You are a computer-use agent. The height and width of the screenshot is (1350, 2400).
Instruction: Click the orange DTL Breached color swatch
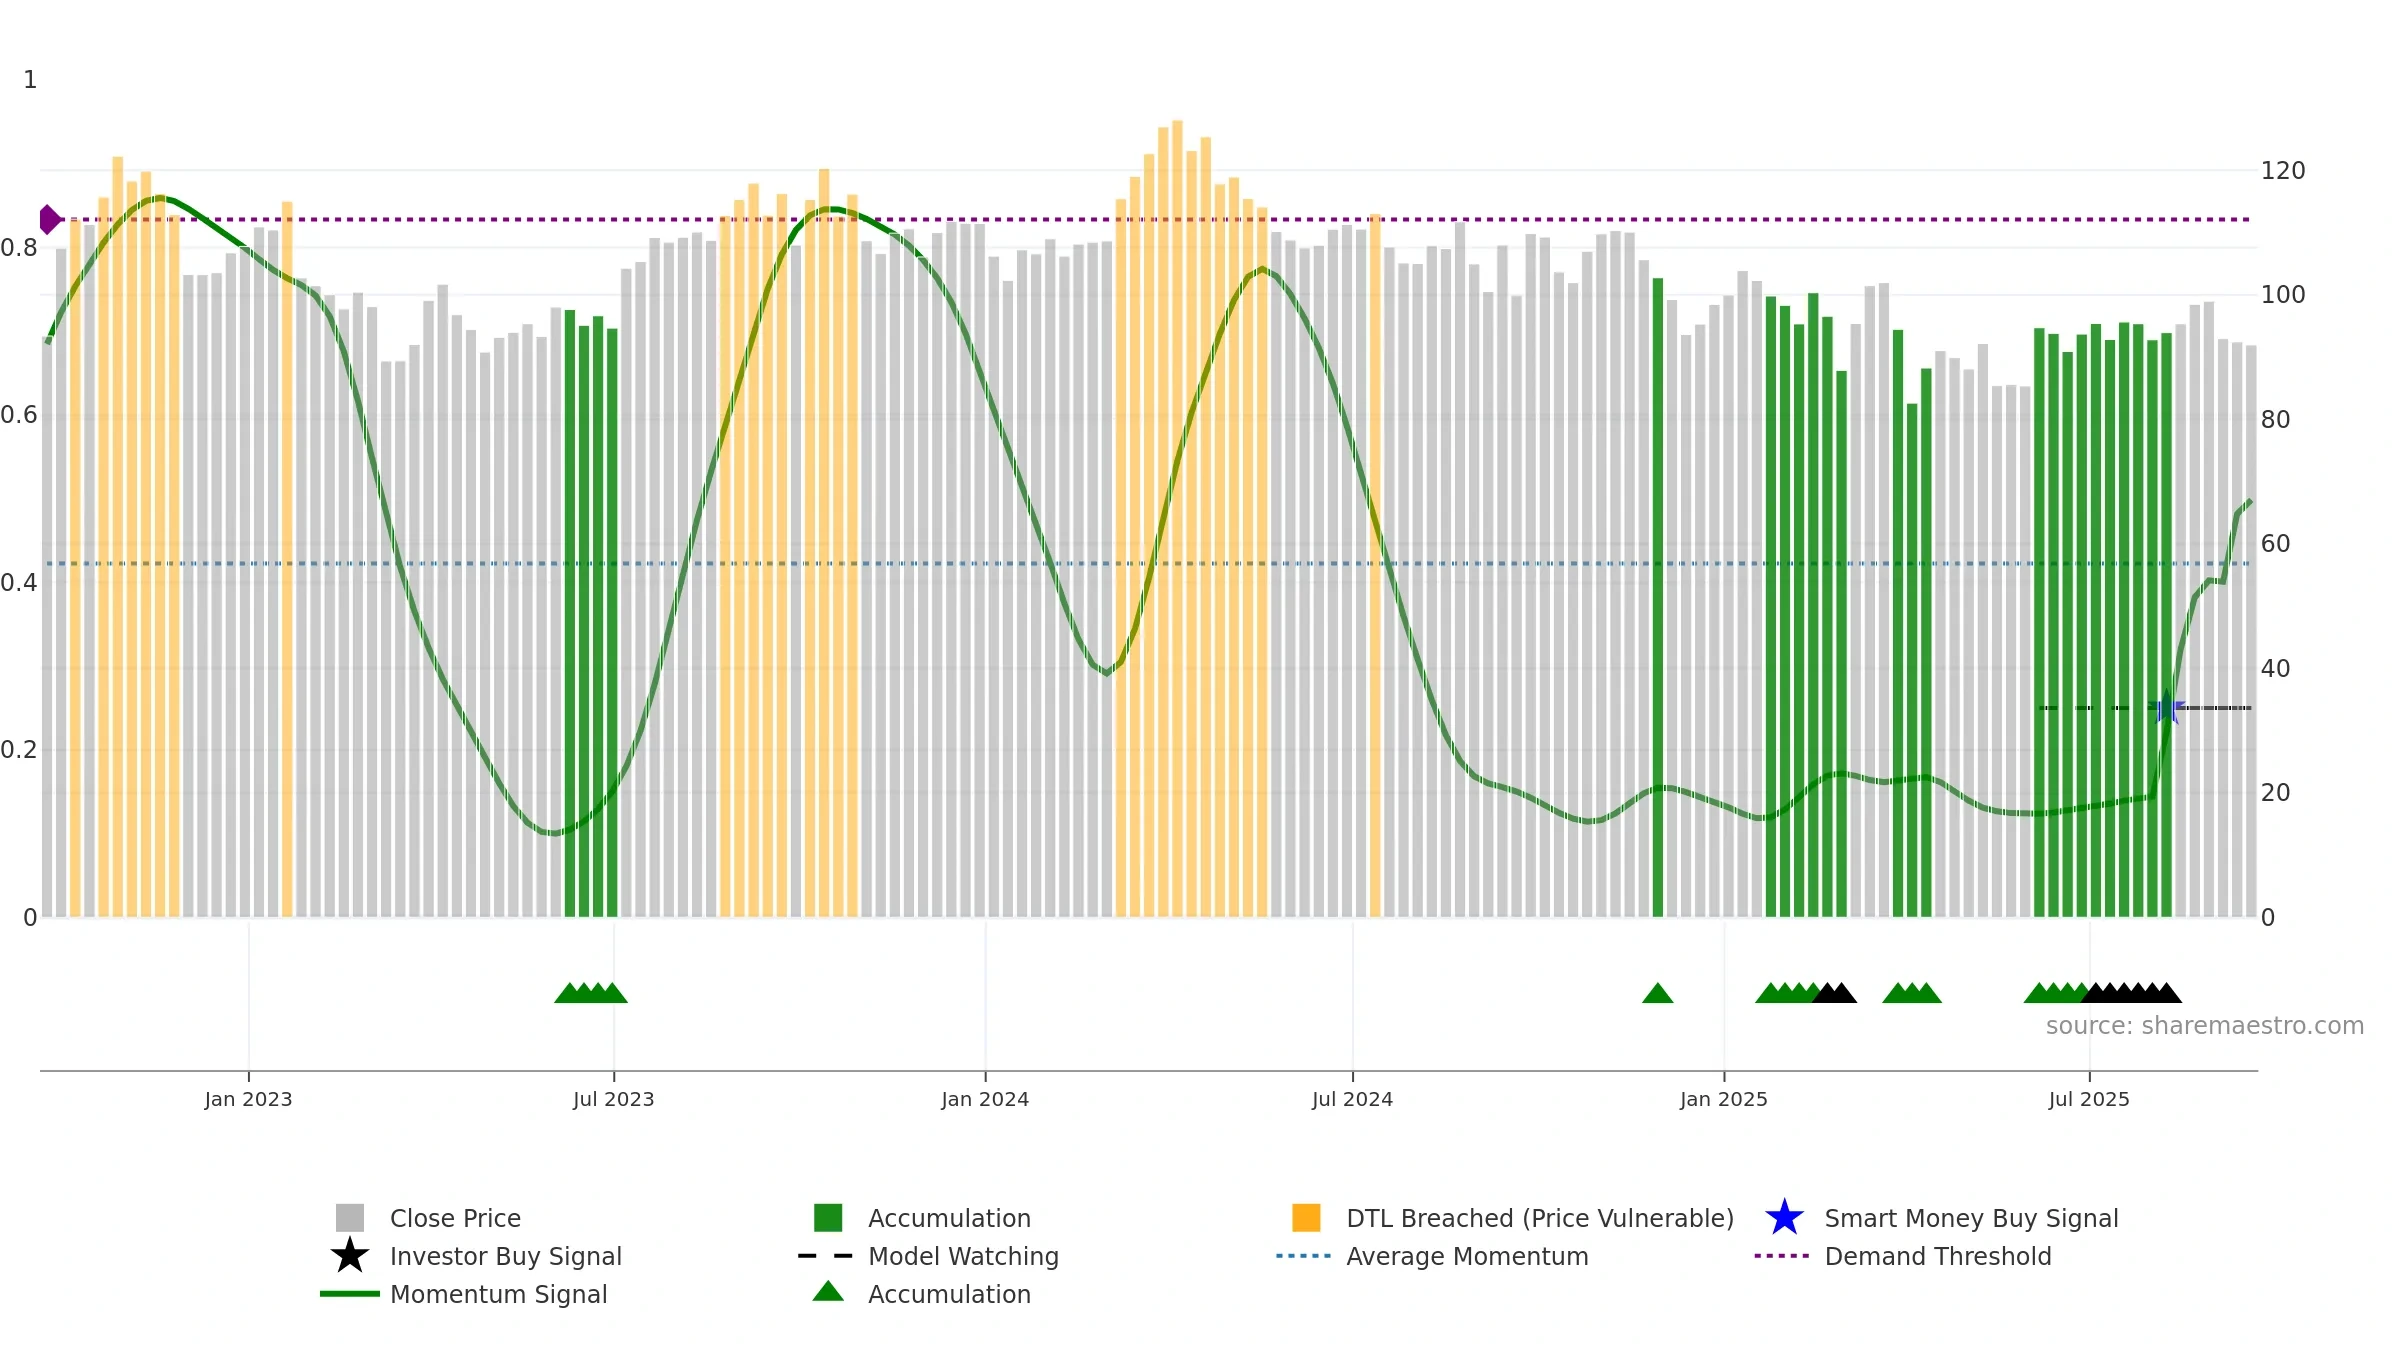tap(1306, 1217)
